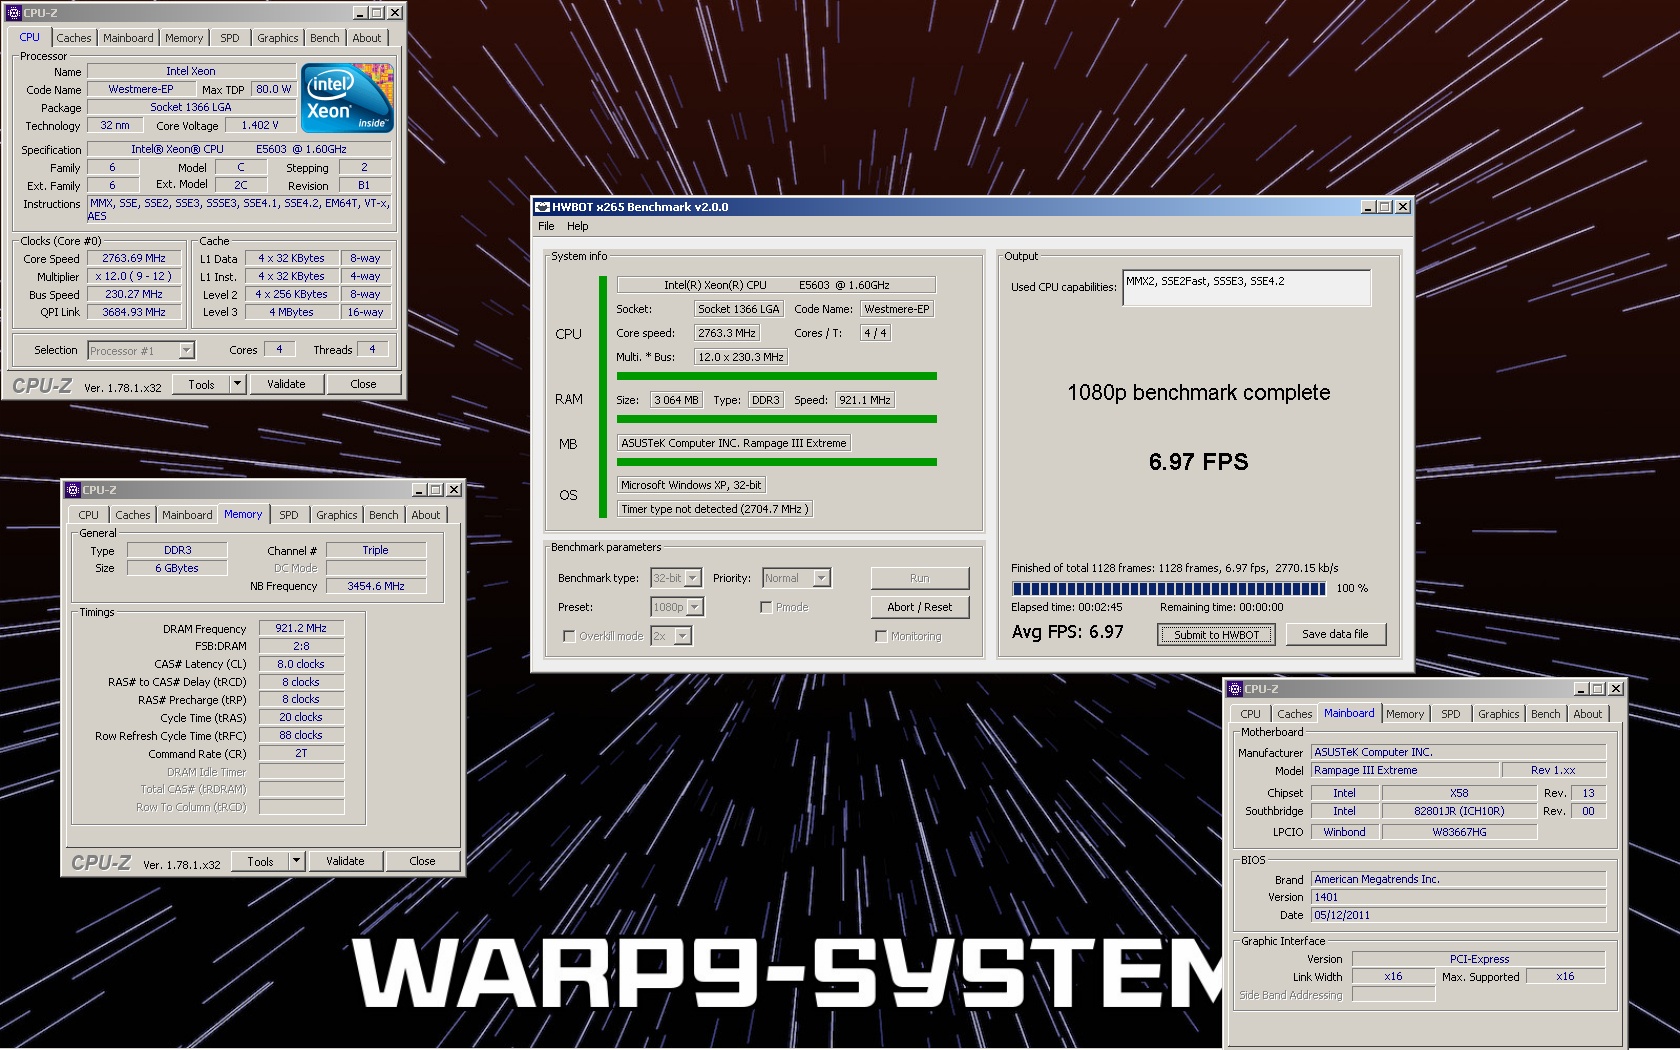The width and height of the screenshot is (1680, 1050).
Task: Click the benchmark progress bar at 100%
Action: tap(1168, 589)
